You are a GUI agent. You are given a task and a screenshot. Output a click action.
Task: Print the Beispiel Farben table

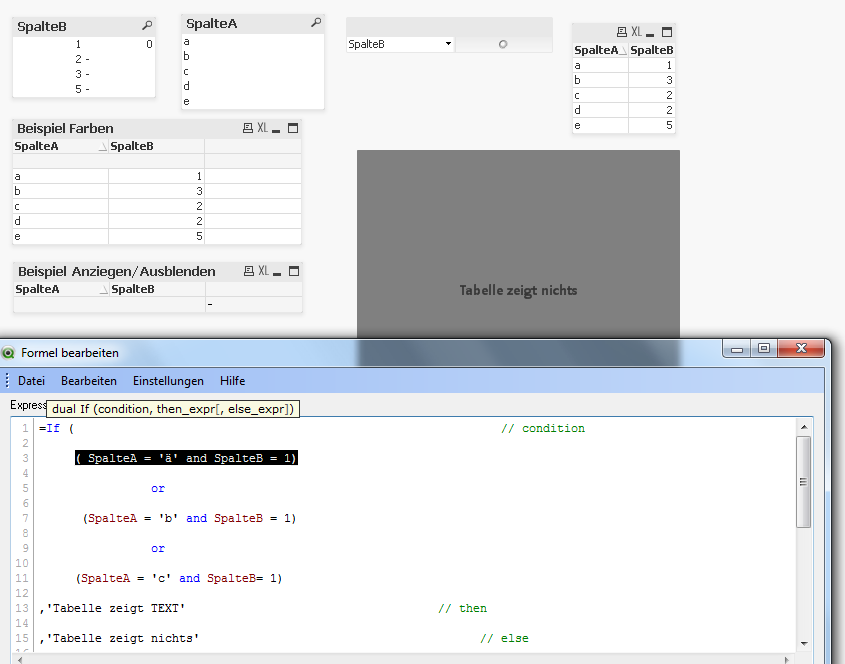click(248, 128)
